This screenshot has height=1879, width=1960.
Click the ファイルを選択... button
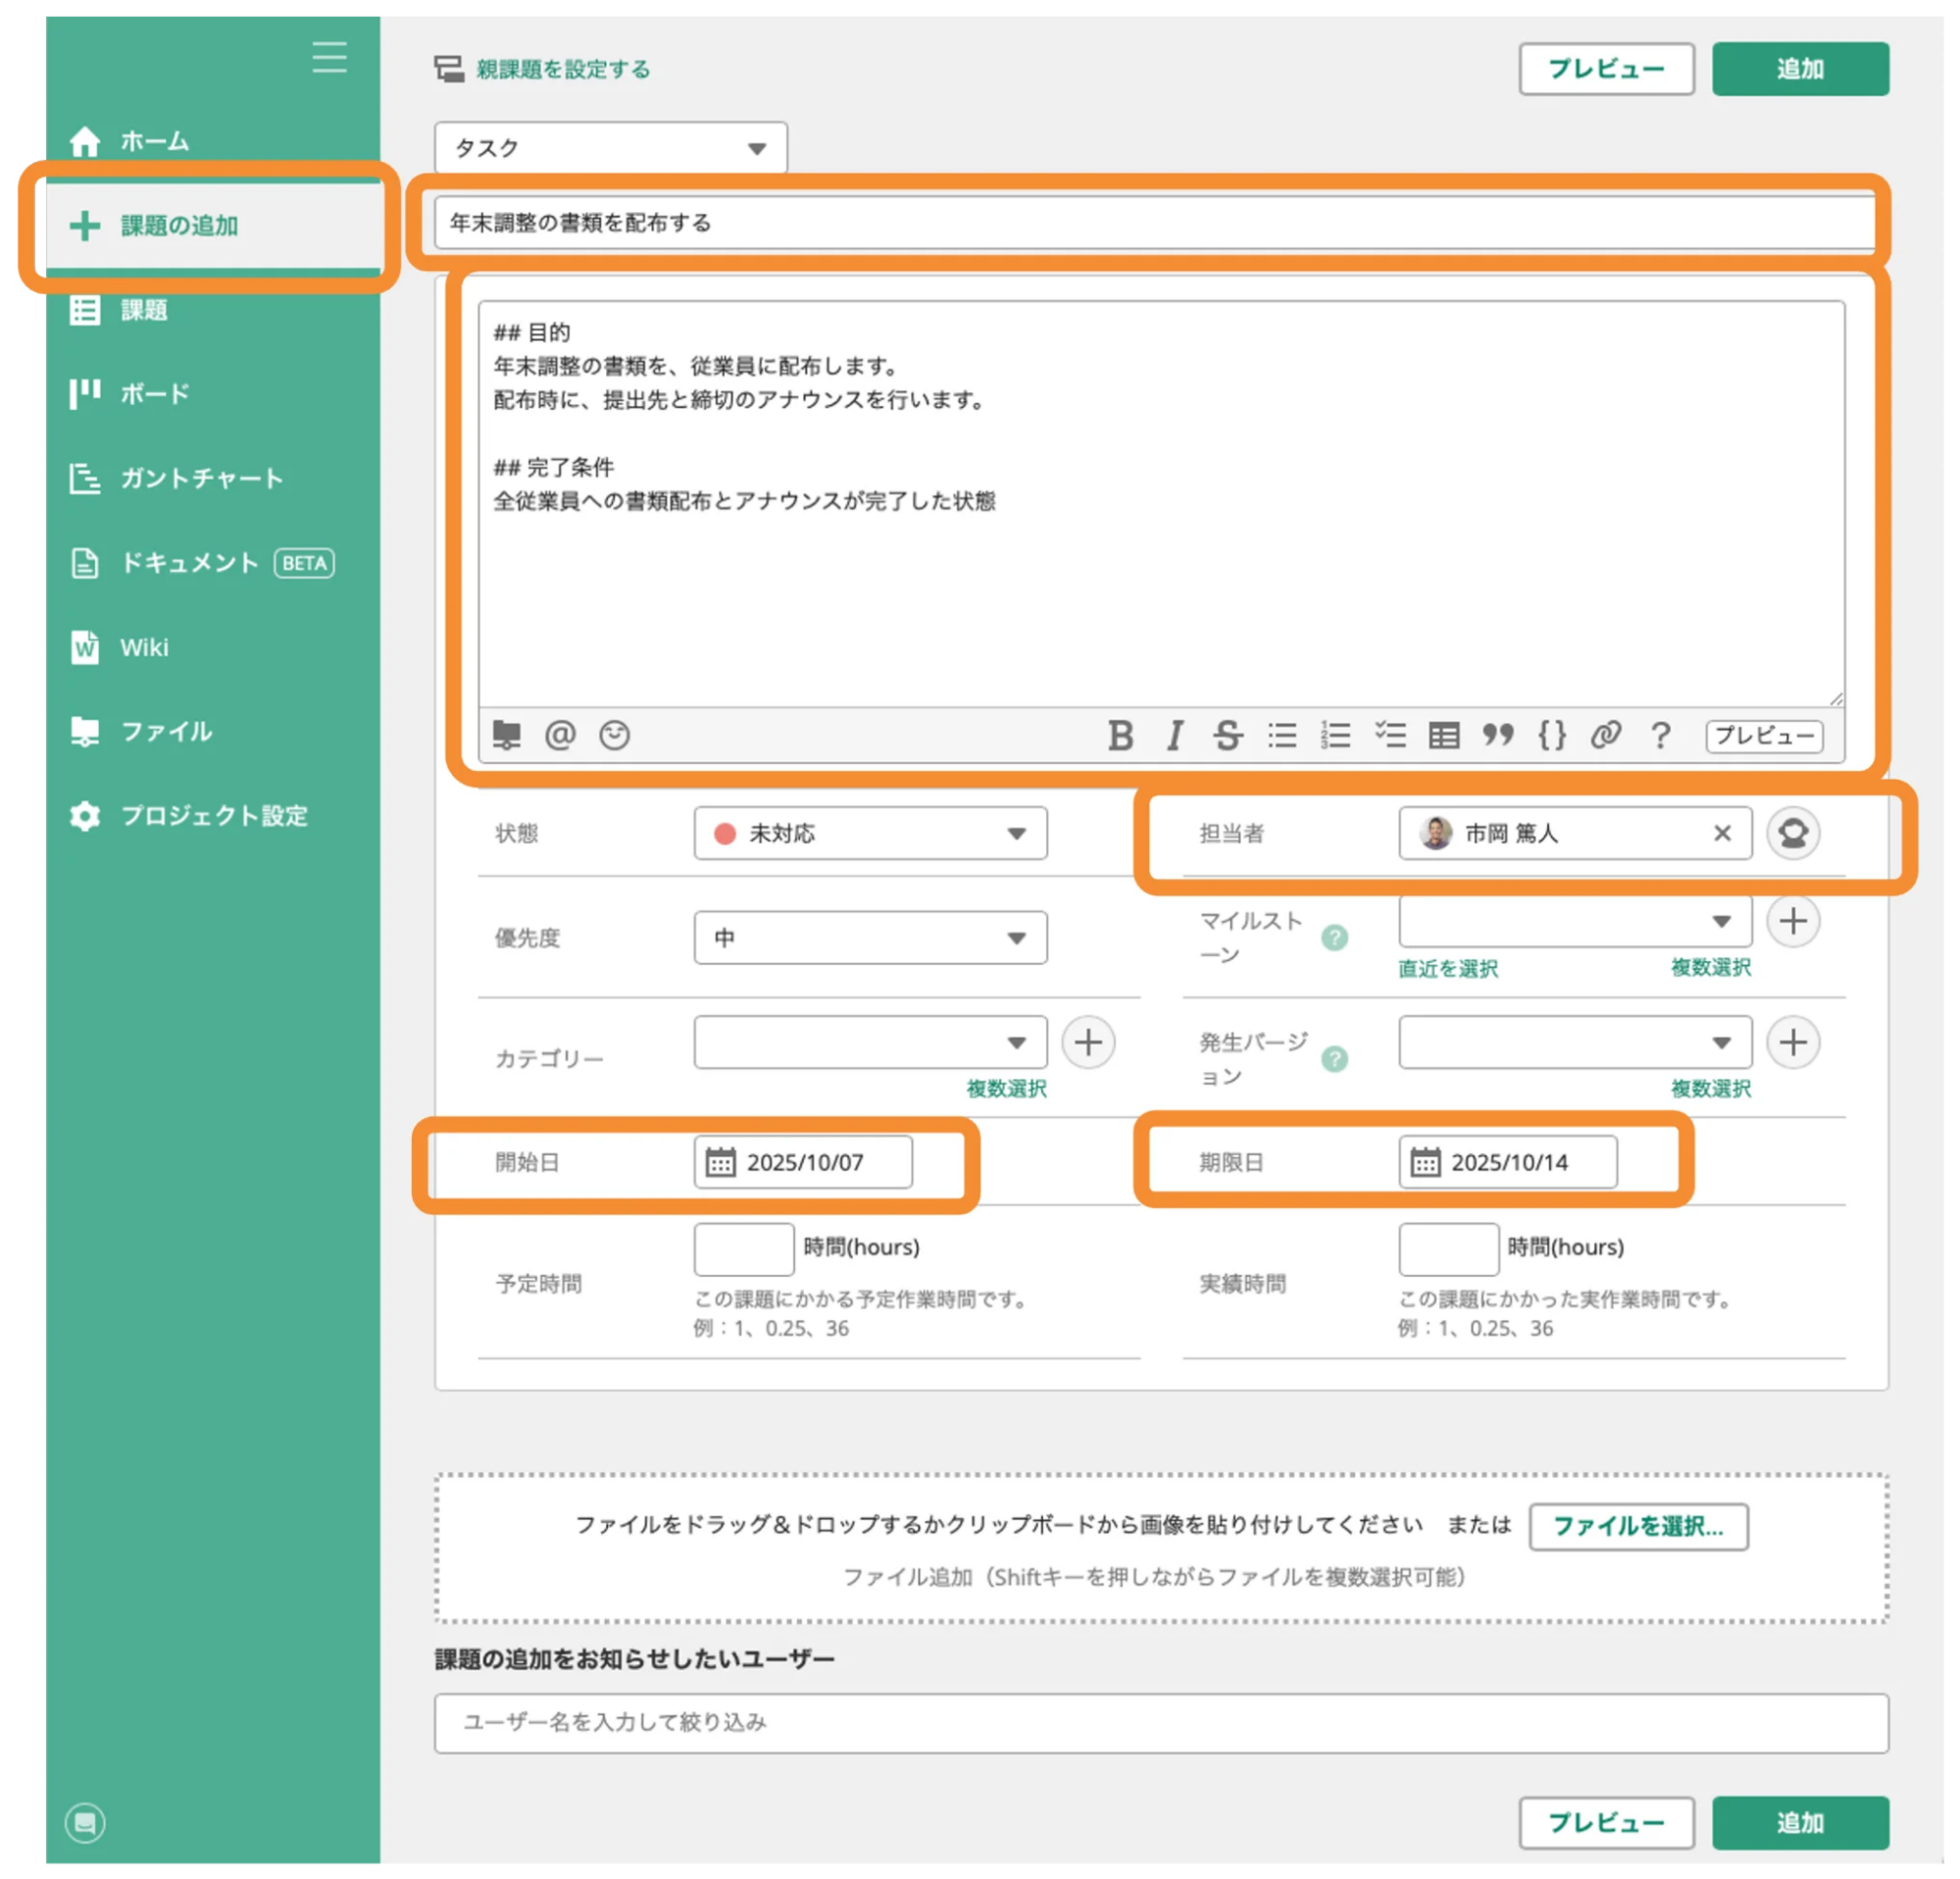[1638, 1526]
